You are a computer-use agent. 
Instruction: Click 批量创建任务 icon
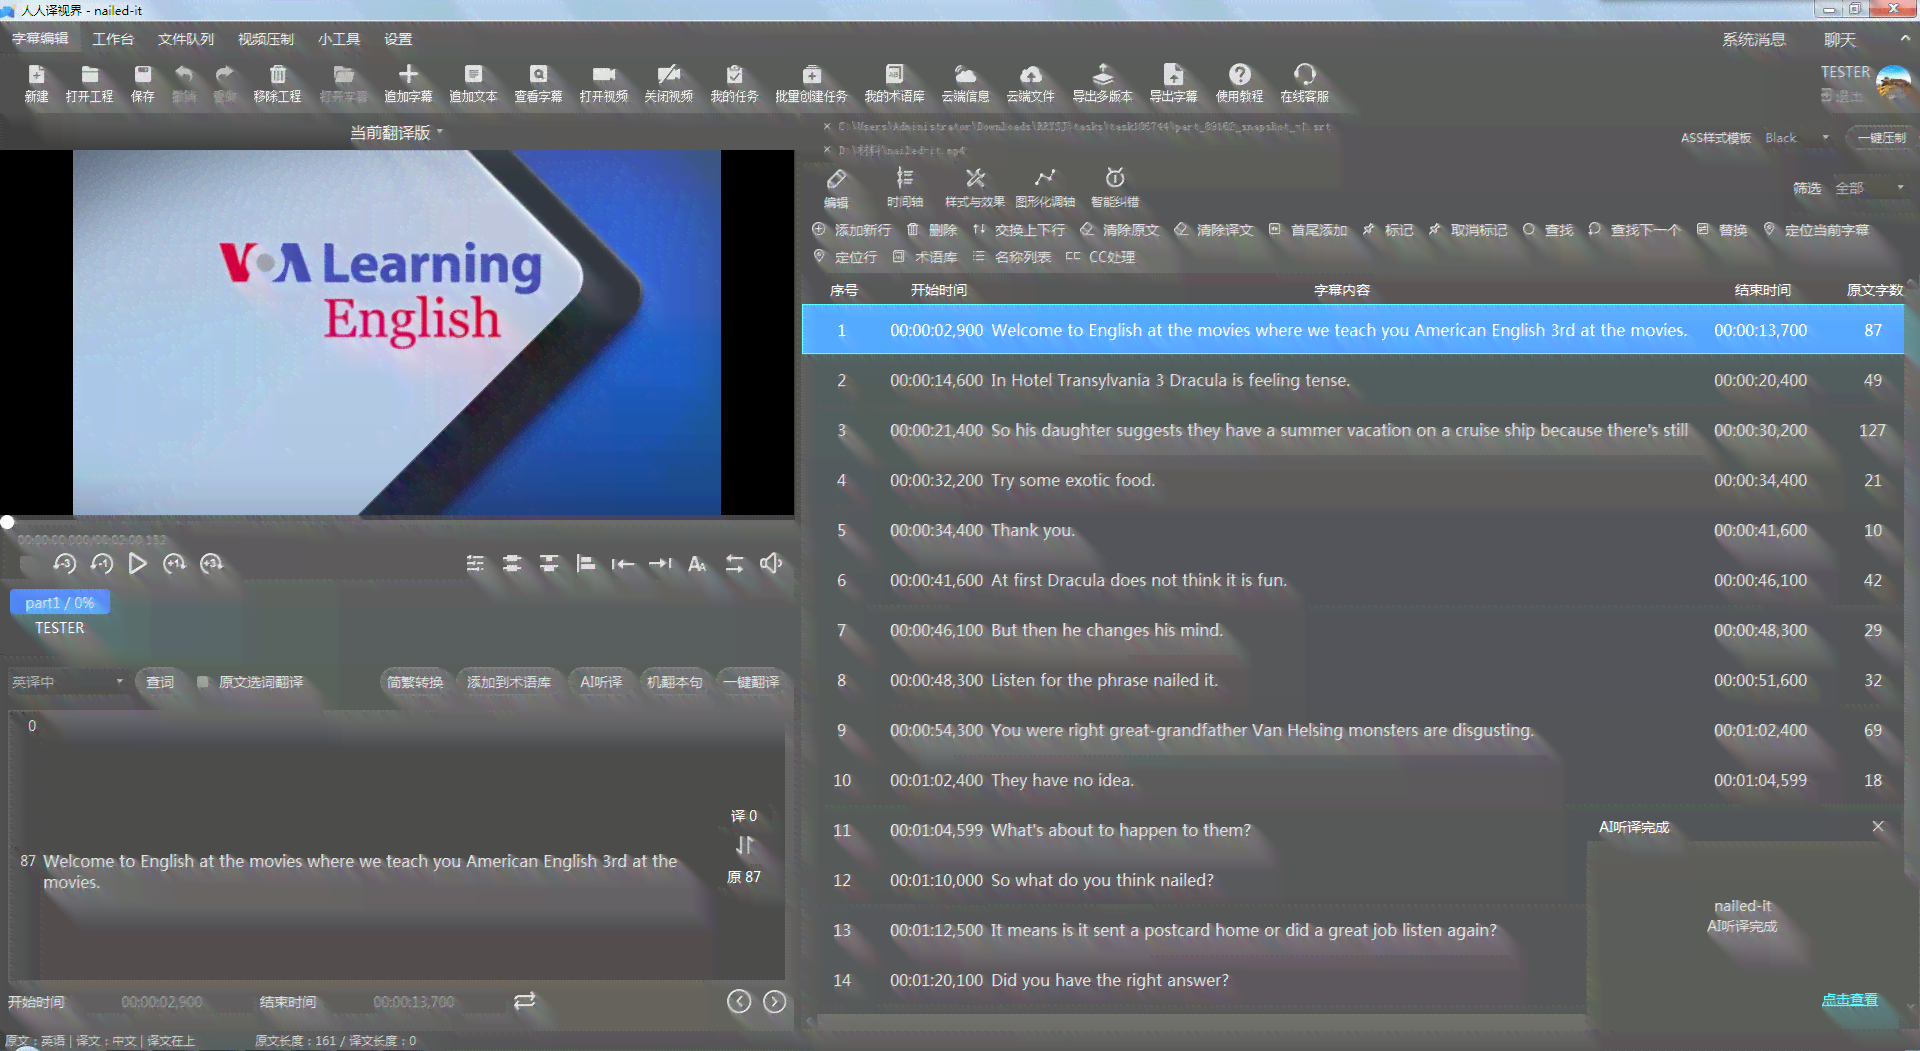point(811,83)
